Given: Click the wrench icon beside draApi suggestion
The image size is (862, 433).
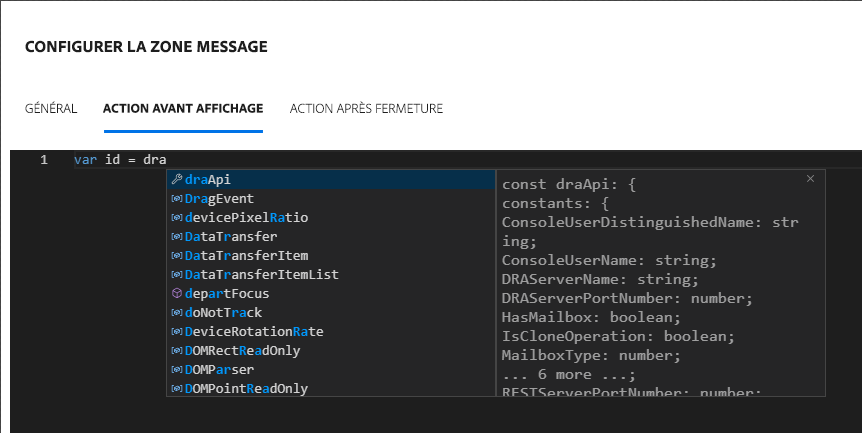Looking at the screenshot, I should pyautogui.click(x=177, y=180).
